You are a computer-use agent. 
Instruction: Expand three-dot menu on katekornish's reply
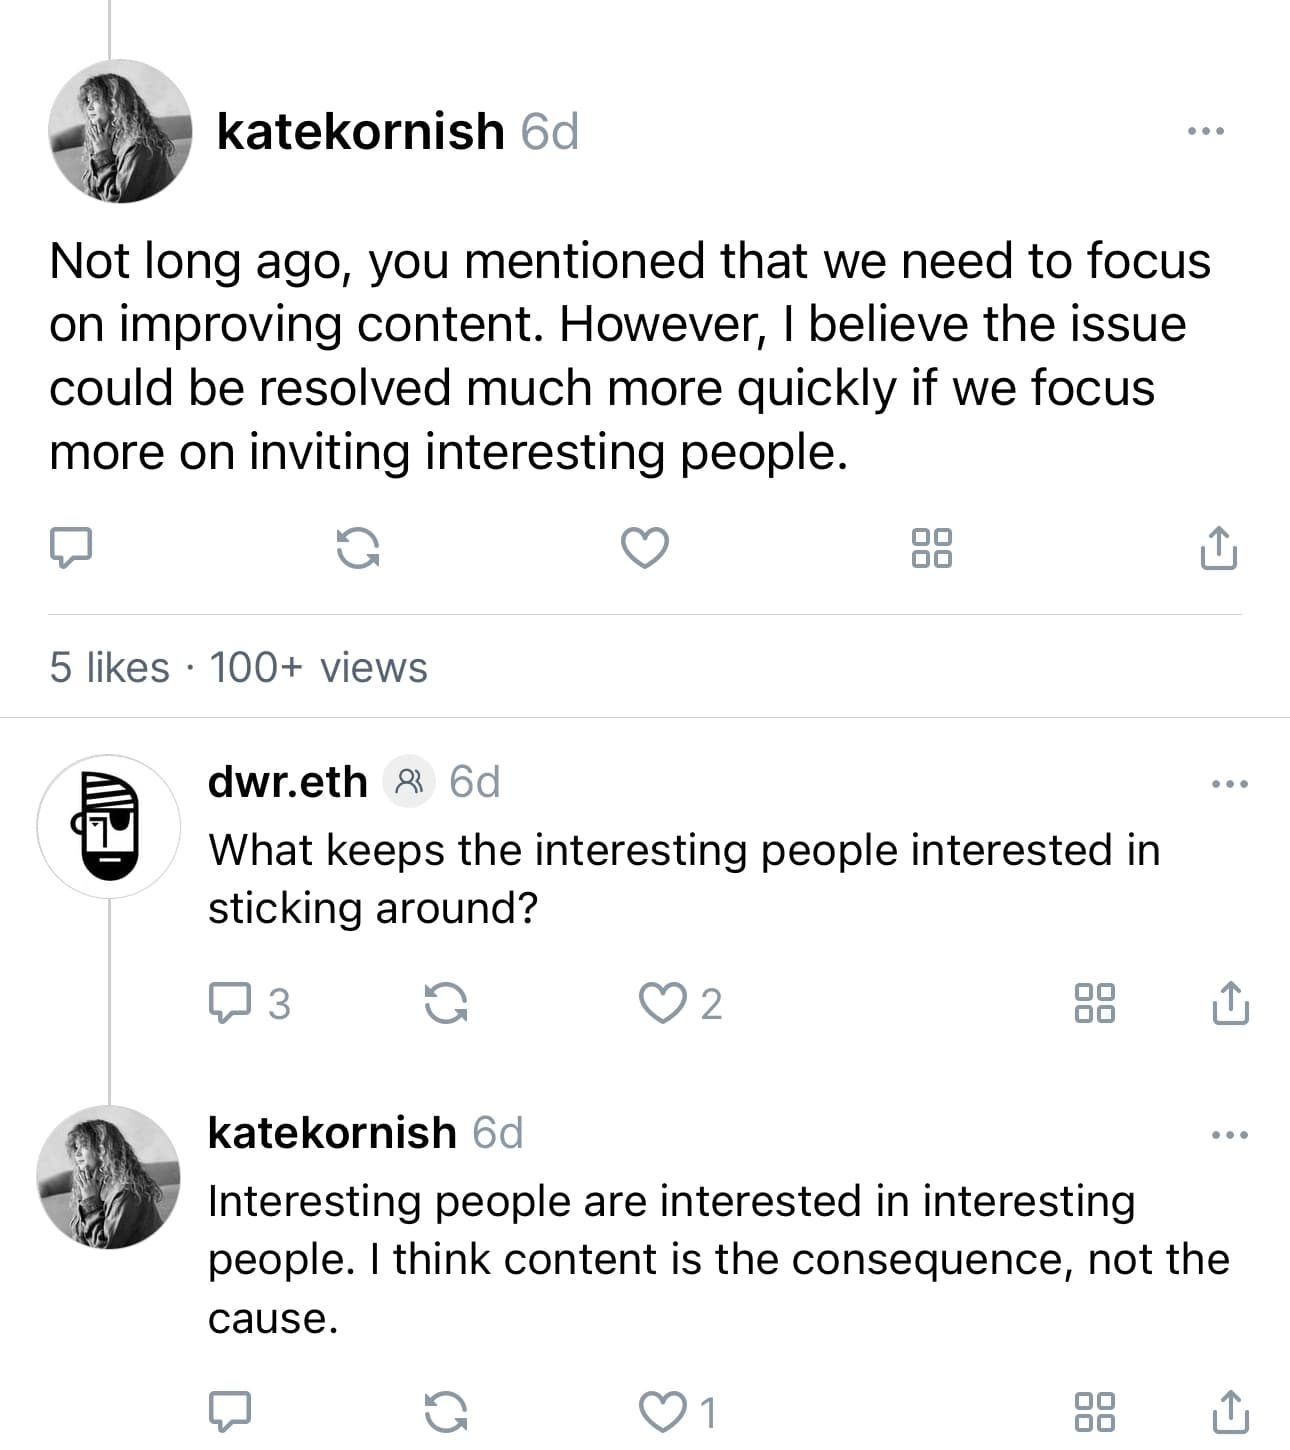[x=1230, y=1134]
